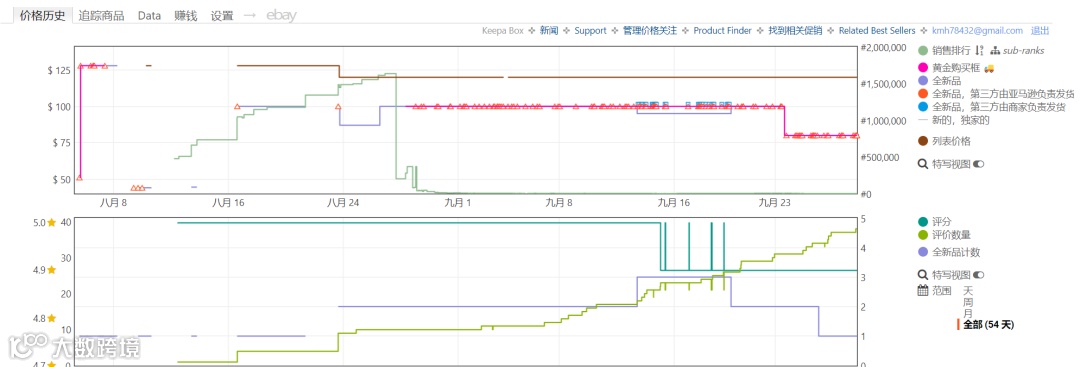1080x367 pixels.
Task: Toggle the 全新品计数 legend dot
Action: [x=924, y=252]
